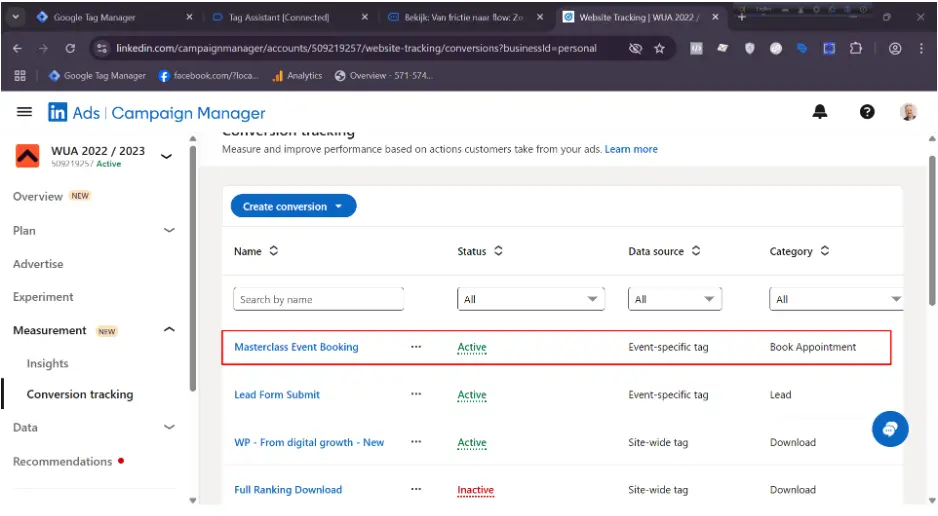
Task: Open options for Lead Form Submit
Action: pos(416,394)
